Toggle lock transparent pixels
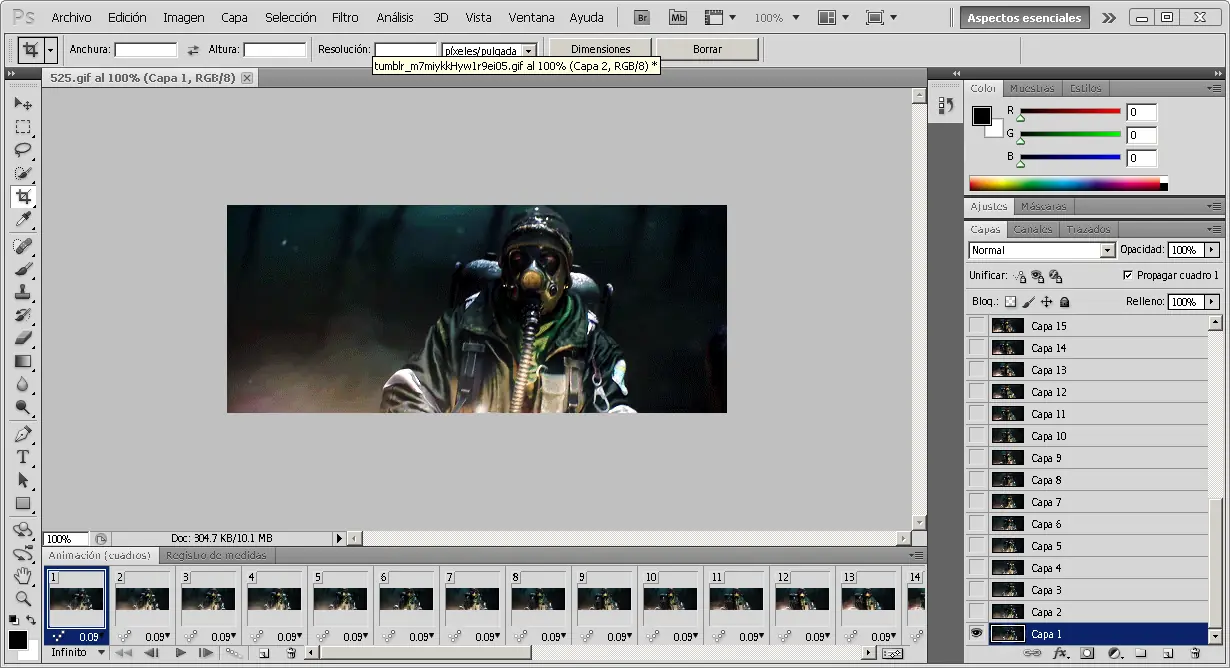1230x668 pixels. 1010,301
